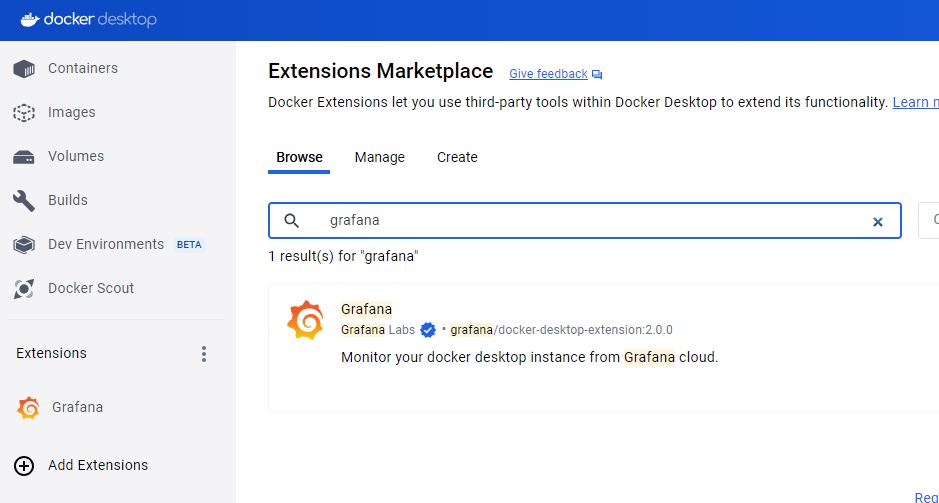939x503 pixels.
Task: Follow the Learn more link
Action: 916,102
